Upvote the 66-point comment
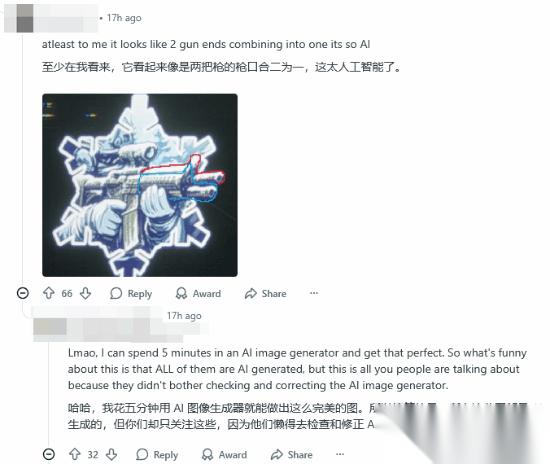 point(48,293)
